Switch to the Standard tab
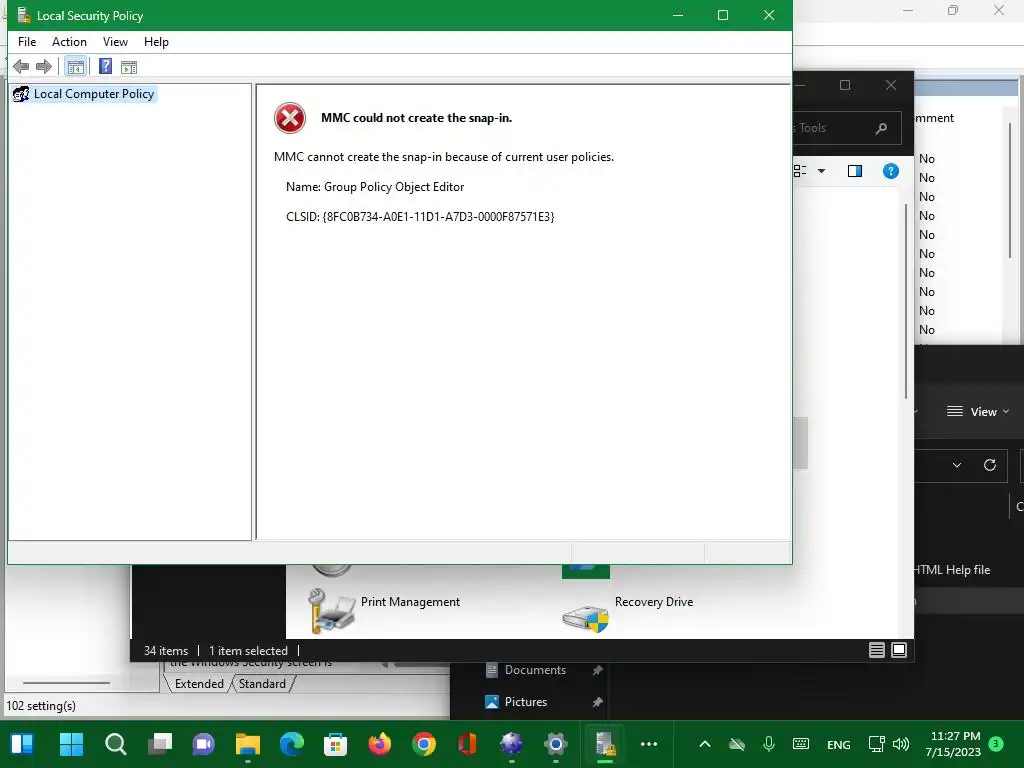The image size is (1024, 768). coord(263,684)
